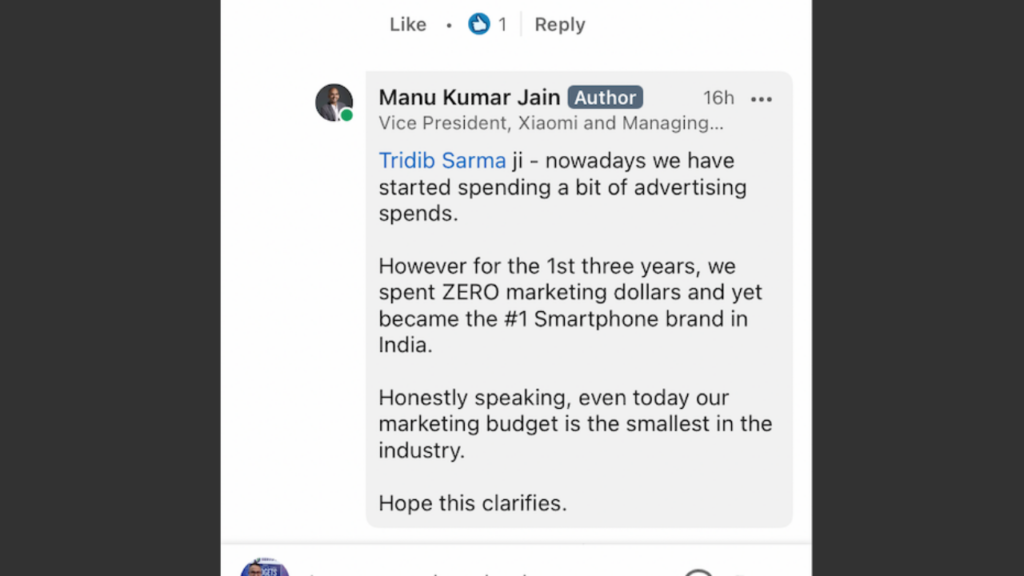Like the comment by Manu Kumar Jain
The width and height of the screenshot is (1024, 576).
(407, 24)
